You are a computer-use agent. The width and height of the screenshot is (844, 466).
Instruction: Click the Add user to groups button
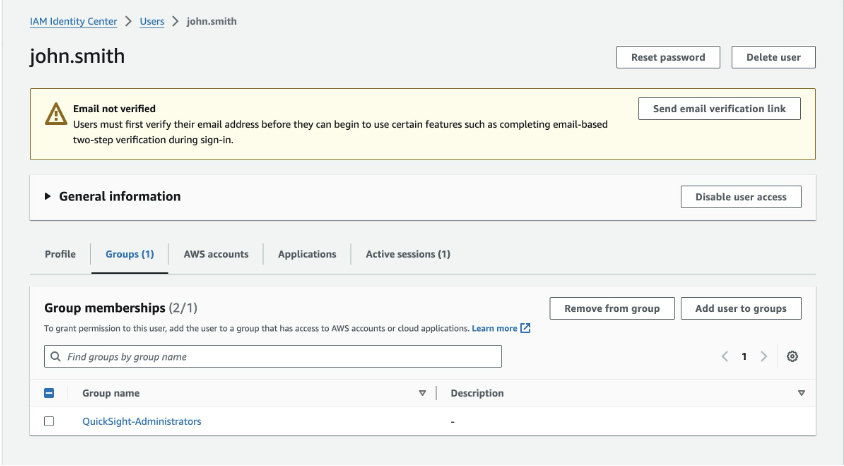741,308
